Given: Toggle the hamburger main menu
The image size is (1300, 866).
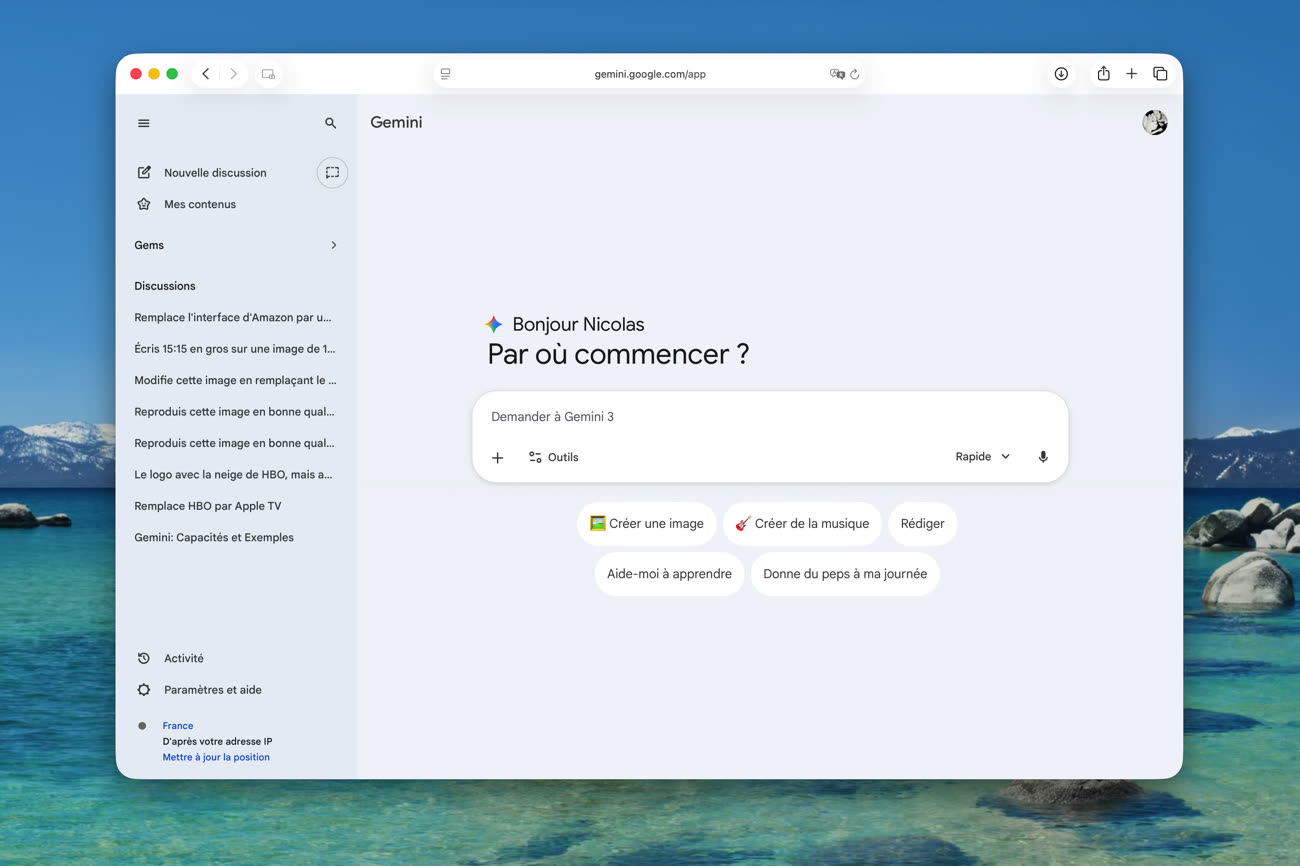Looking at the screenshot, I should pos(144,123).
